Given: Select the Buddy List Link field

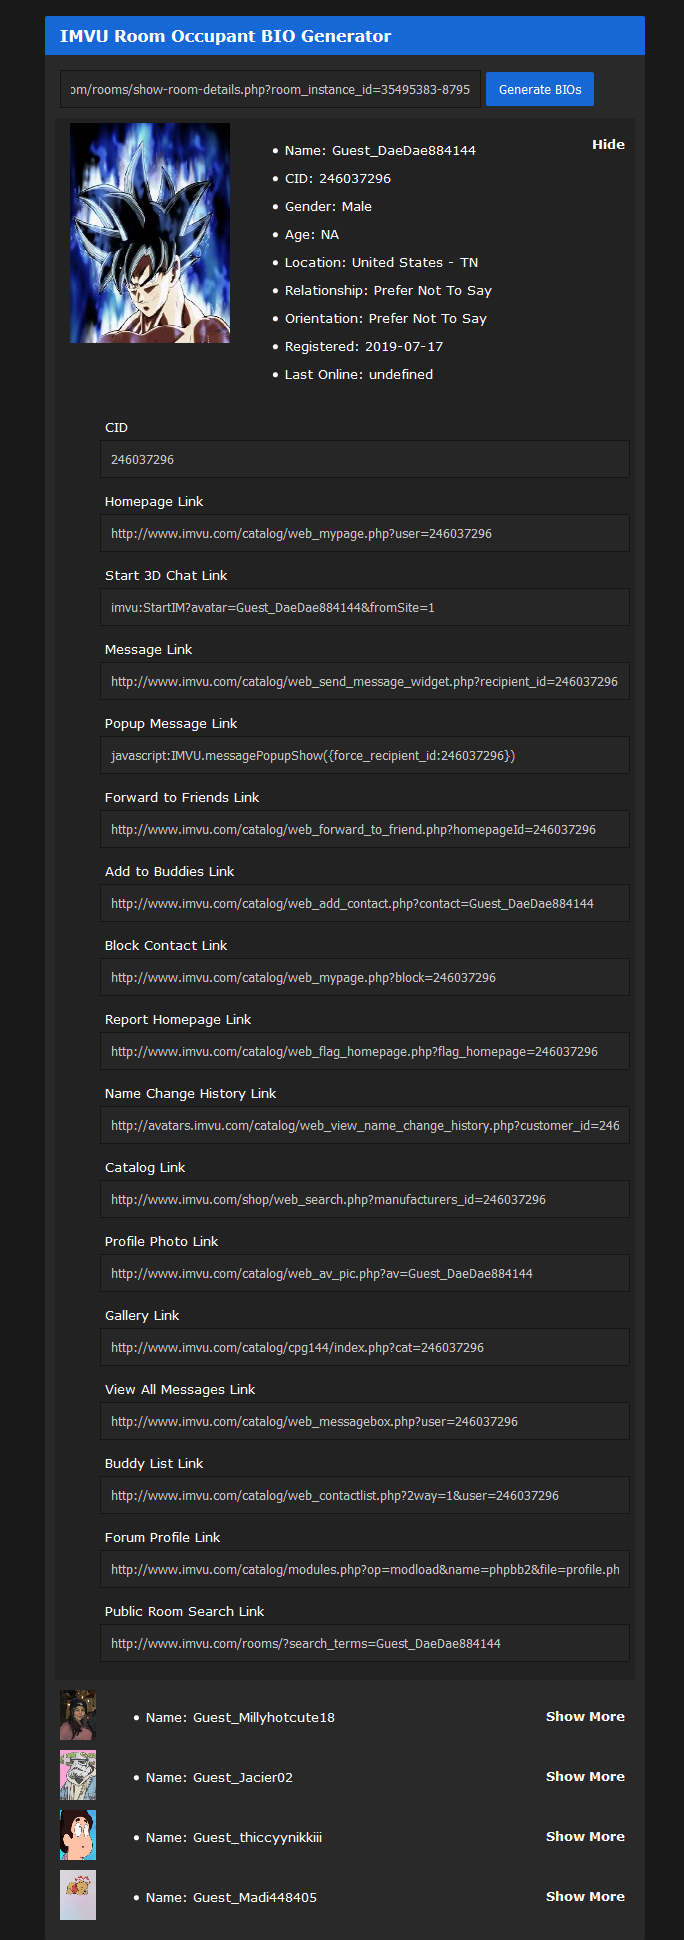Looking at the screenshot, I should tap(365, 1495).
